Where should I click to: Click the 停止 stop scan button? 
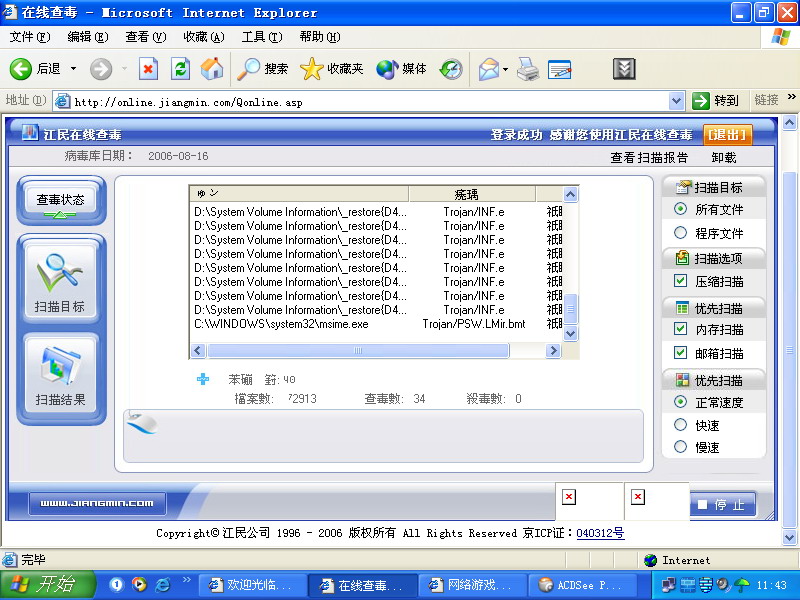click(722, 505)
